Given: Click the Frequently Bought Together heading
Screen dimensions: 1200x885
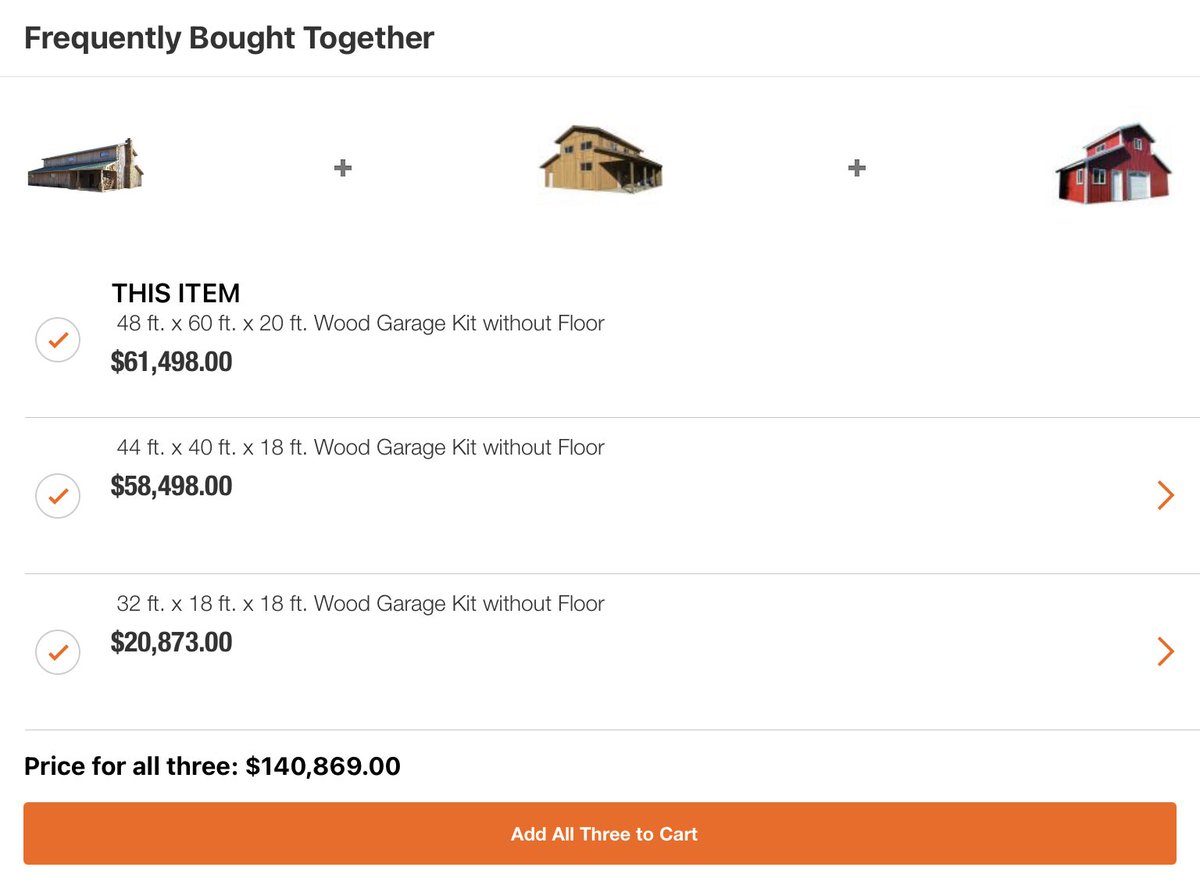Looking at the screenshot, I should coord(229,39).
